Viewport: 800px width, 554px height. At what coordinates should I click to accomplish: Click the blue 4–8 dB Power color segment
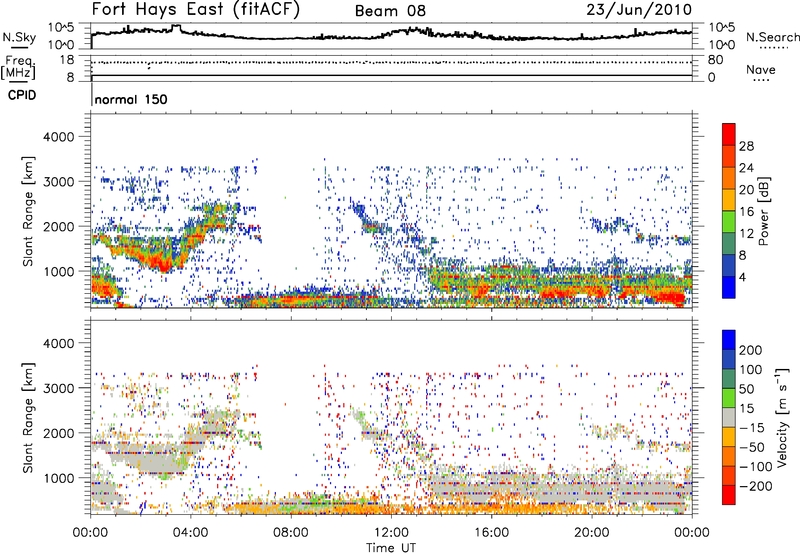pos(729,266)
